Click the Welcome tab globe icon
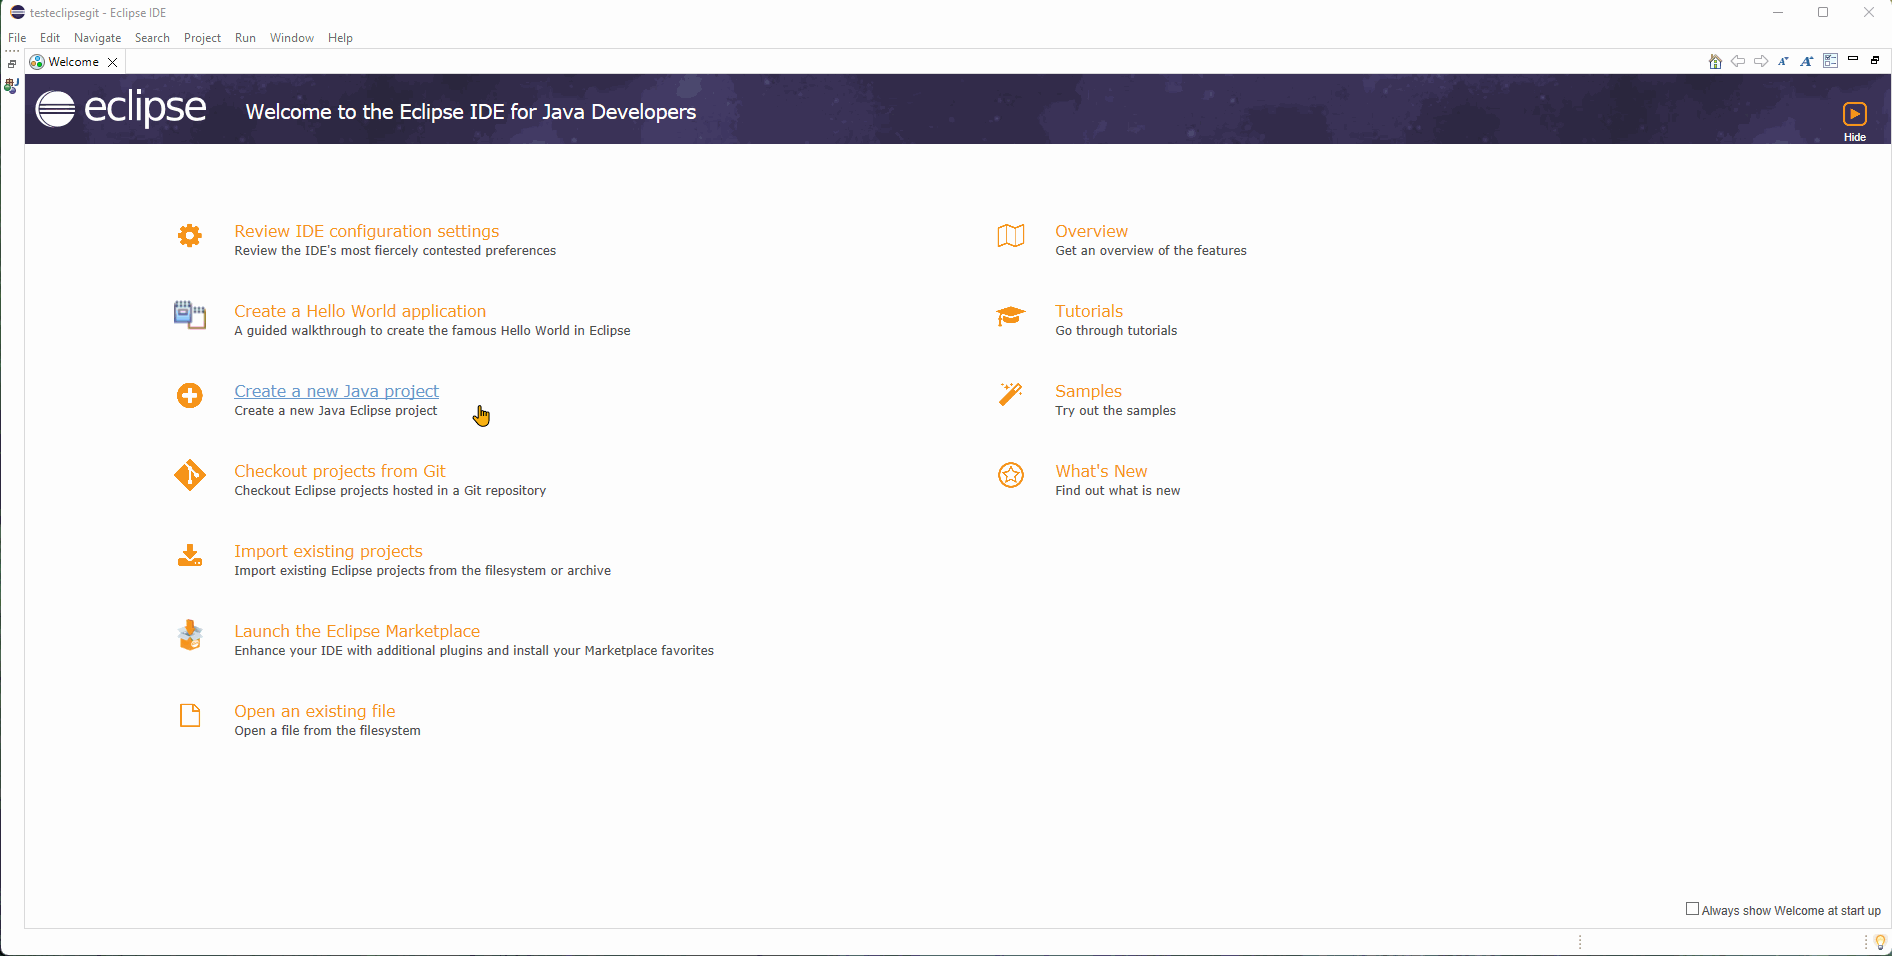This screenshot has width=1892, height=956. 37,62
